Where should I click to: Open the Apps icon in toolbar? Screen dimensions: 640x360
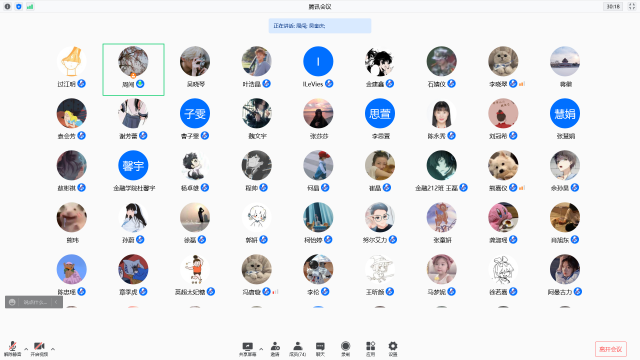tap(371, 349)
